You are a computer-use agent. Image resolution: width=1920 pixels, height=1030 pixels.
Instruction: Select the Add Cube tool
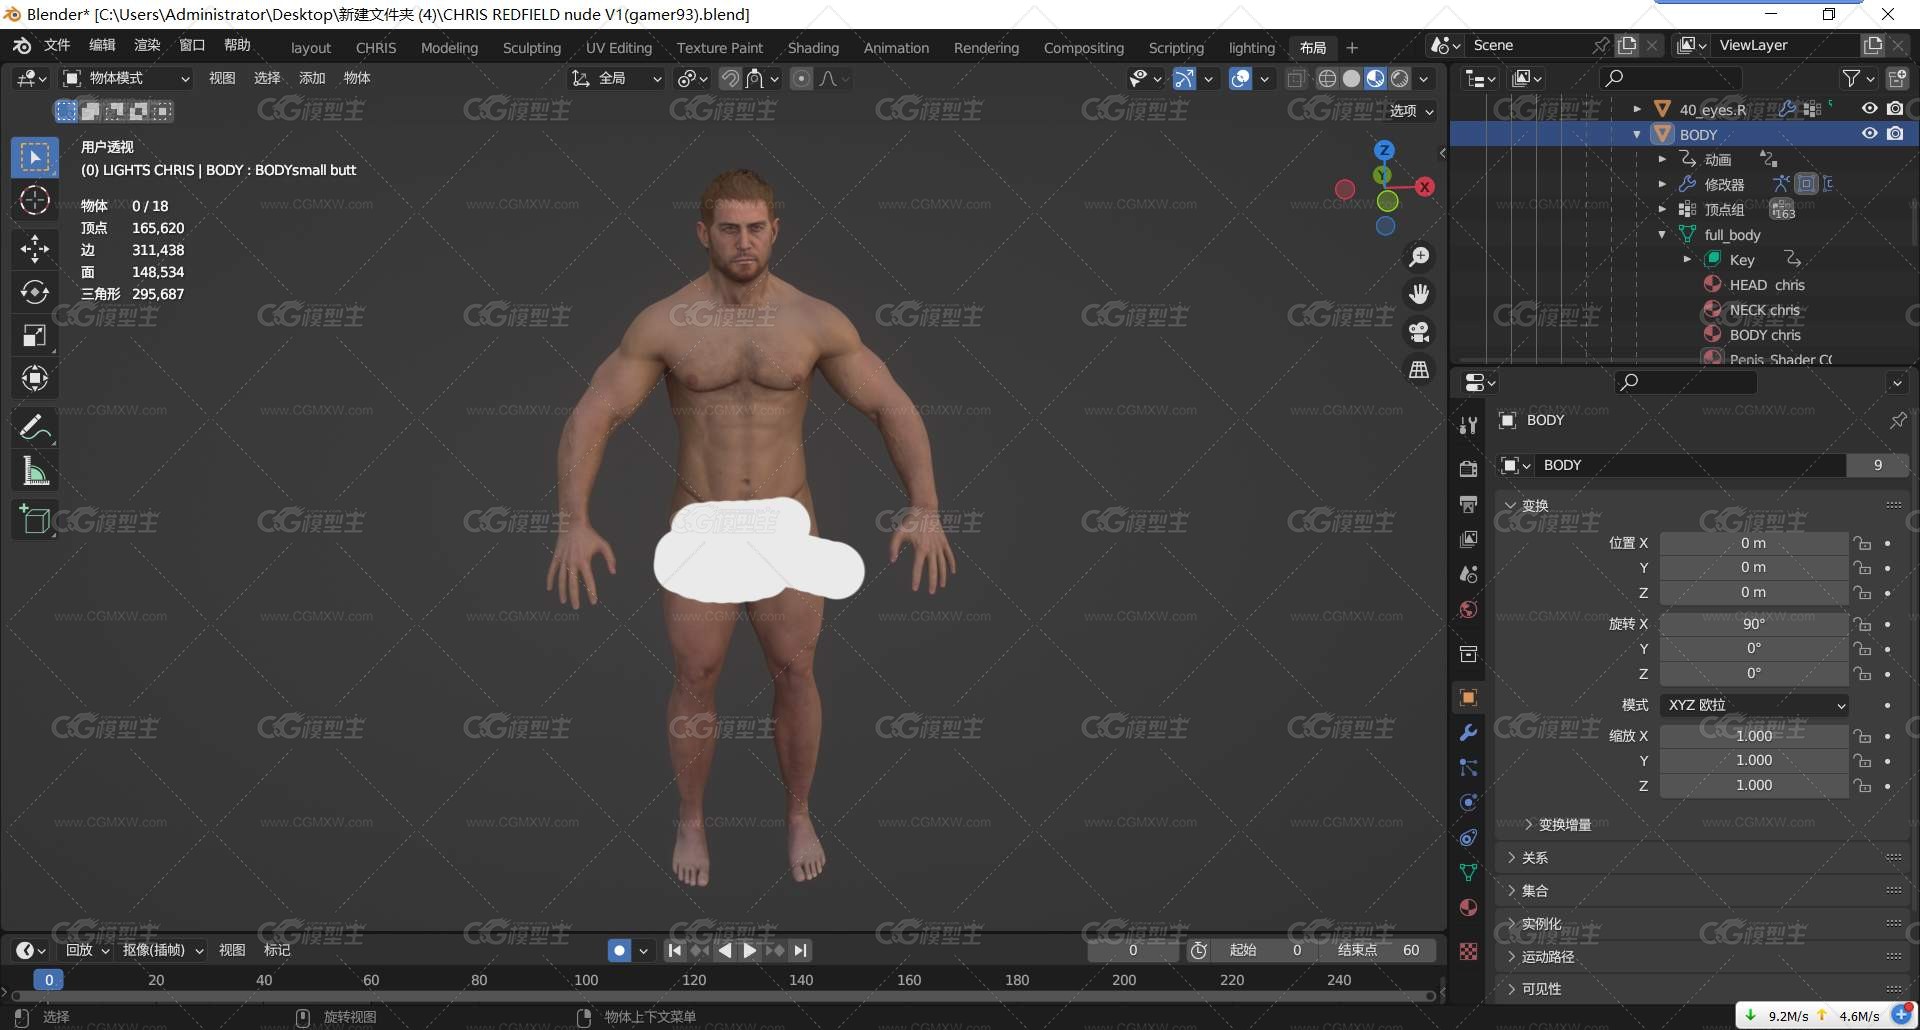(x=35, y=520)
